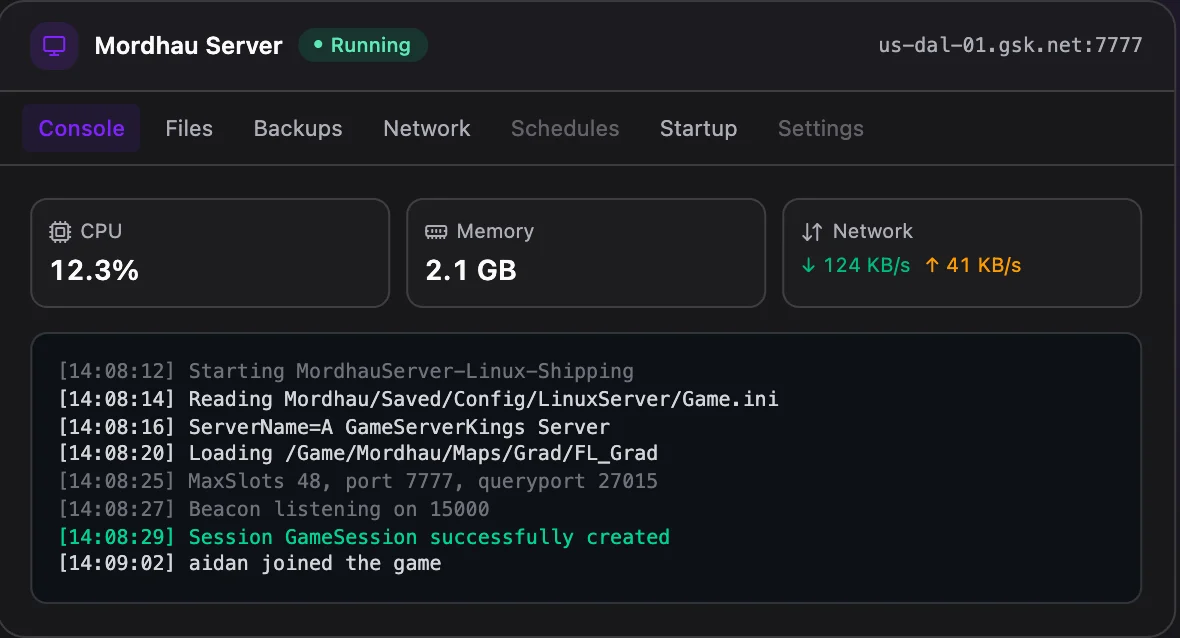Click the Mordhau Server title
Viewport: 1180px width, 638px height.
(x=188, y=46)
